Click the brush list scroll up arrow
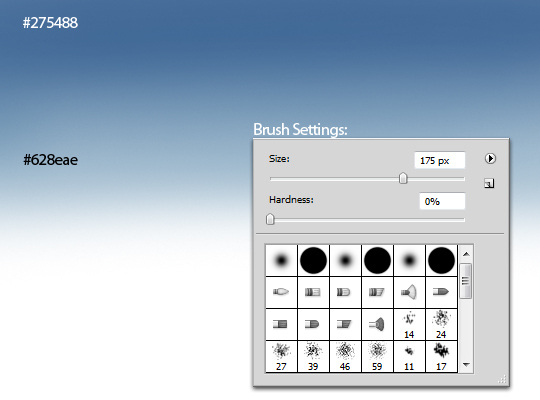The width and height of the screenshot is (540, 400). (466, 254)
